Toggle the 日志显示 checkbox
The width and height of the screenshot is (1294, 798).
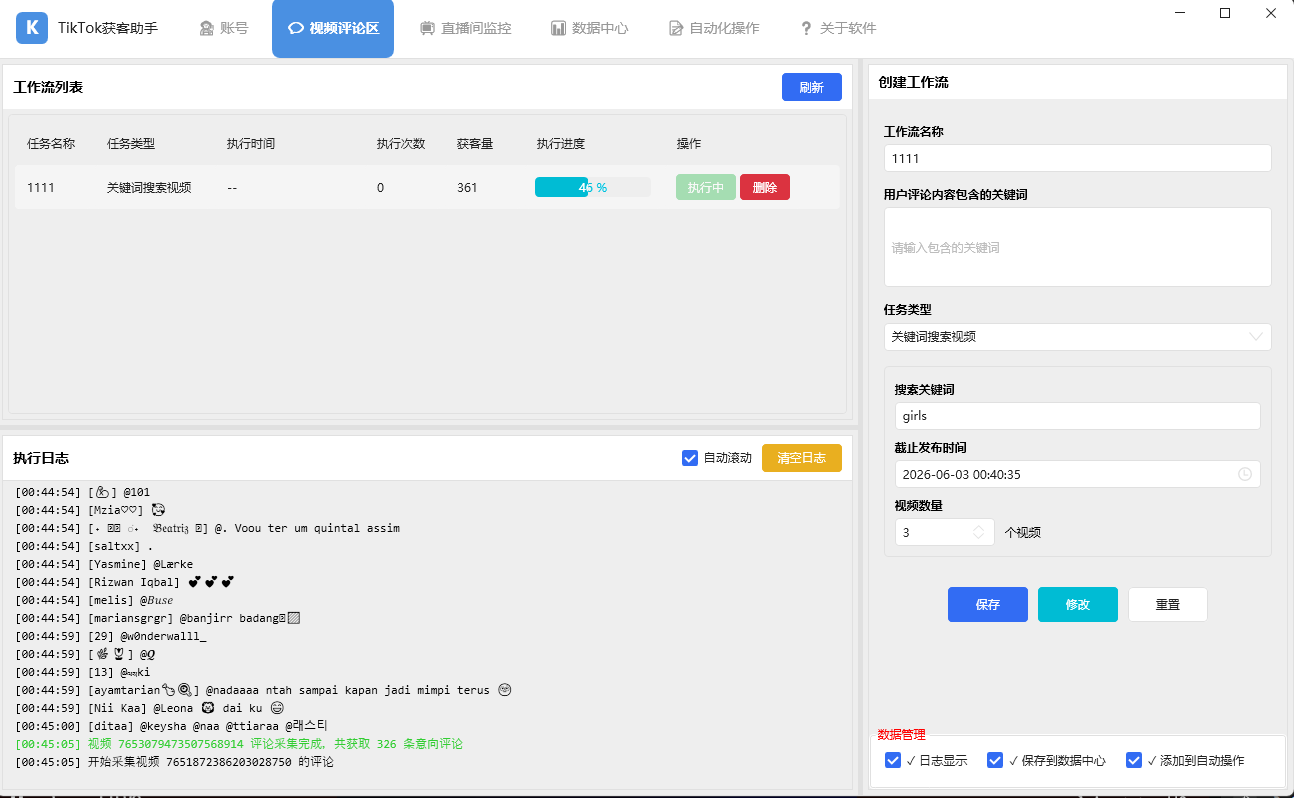893,760
